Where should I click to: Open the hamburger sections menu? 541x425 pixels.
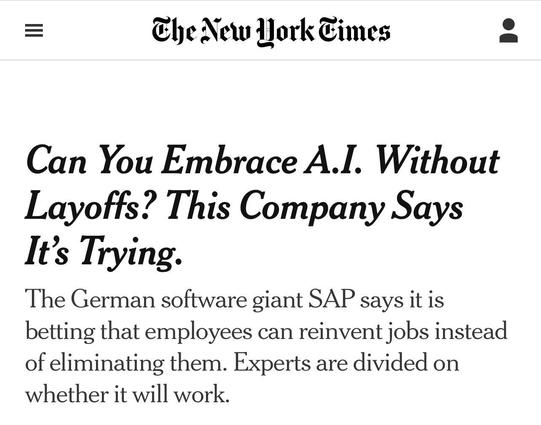click(x=34, y=31)
